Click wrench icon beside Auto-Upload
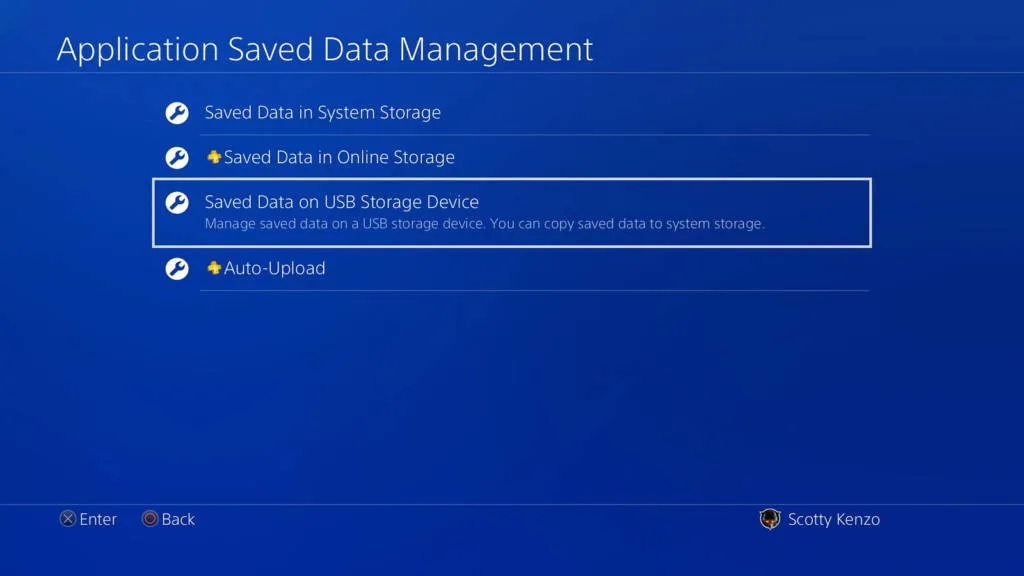Screen dimensions: 1024x576 click(177, 268)
